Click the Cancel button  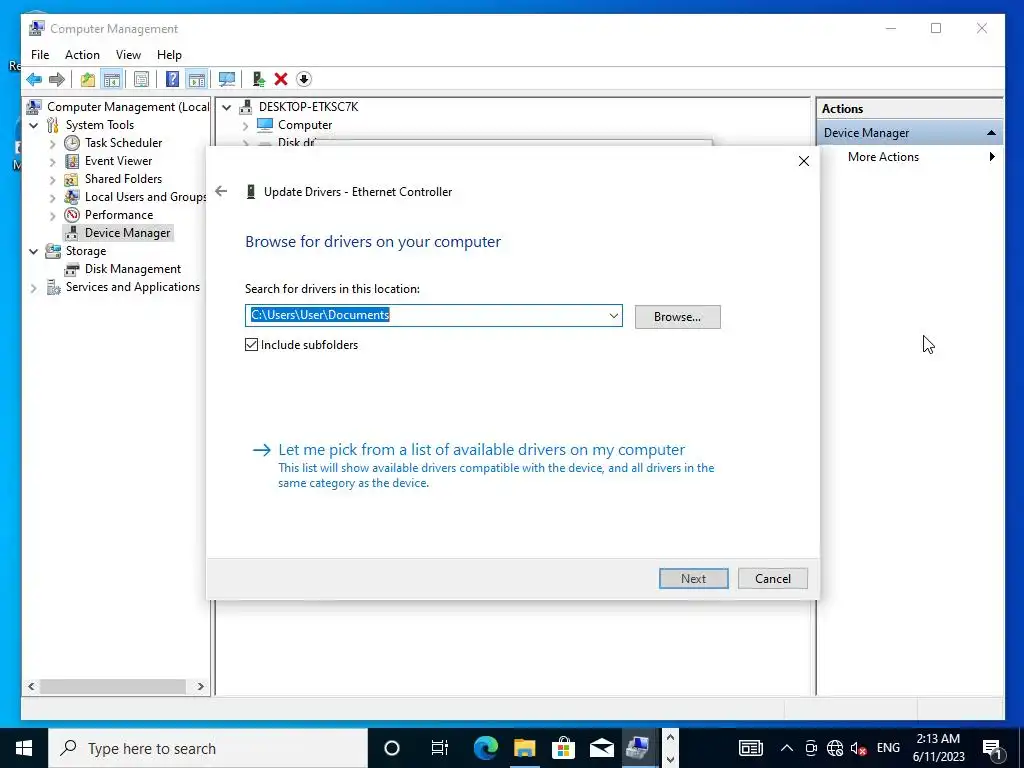click(x=773, y=579)
